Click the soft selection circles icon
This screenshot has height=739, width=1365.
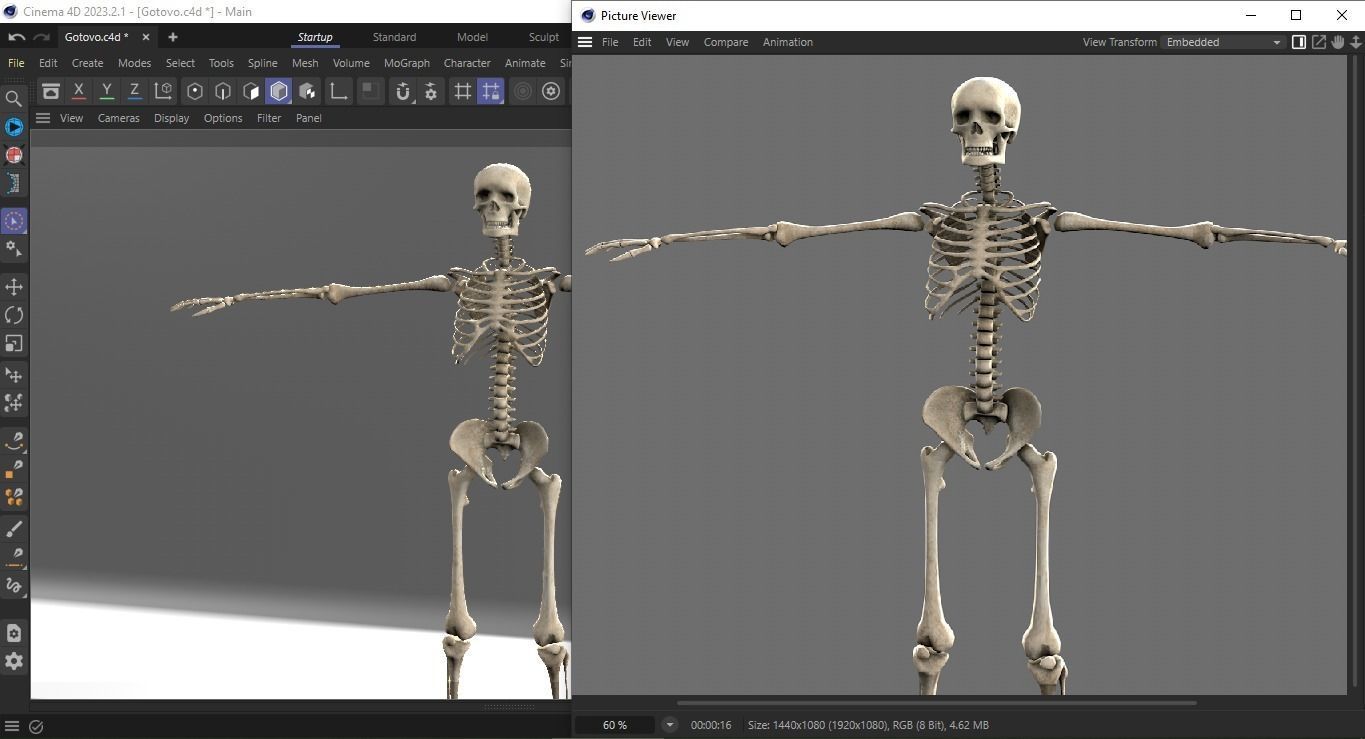(522, 91)
